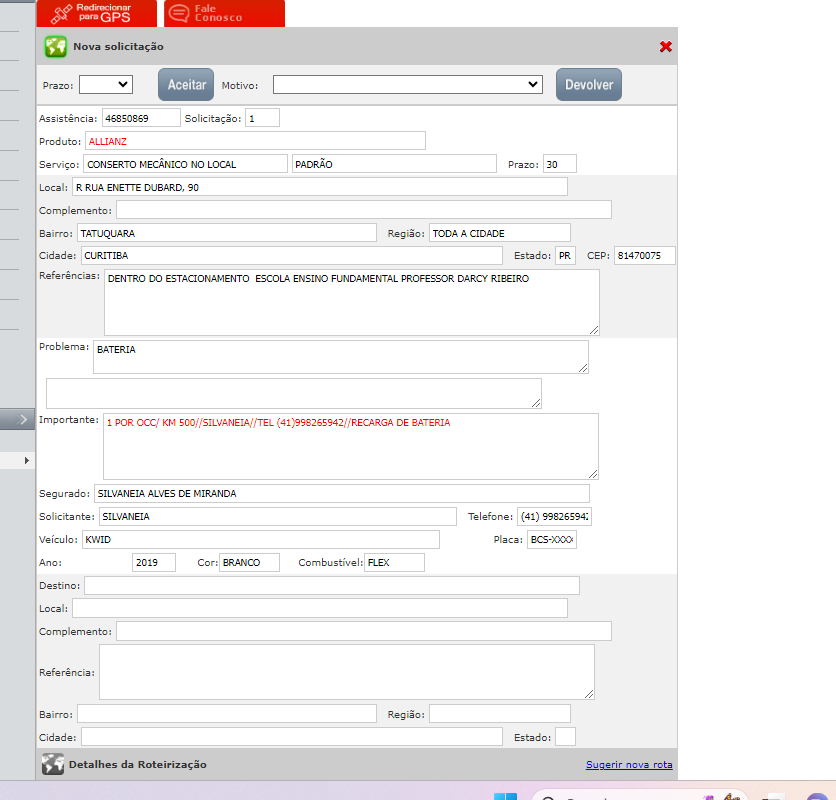Open the Windows Start menu
The image size is (836, 800).
[x=506, y=796]
